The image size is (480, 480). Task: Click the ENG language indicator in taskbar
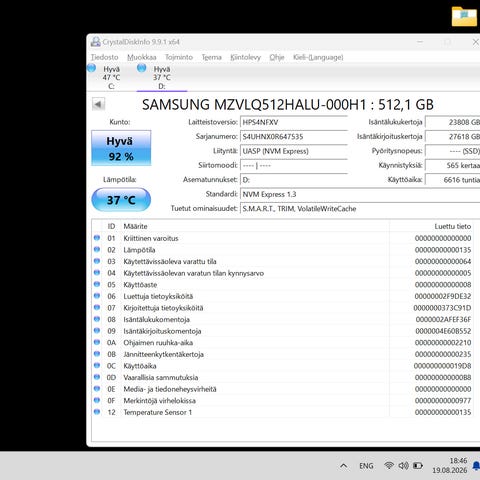[x=366, y=466]
